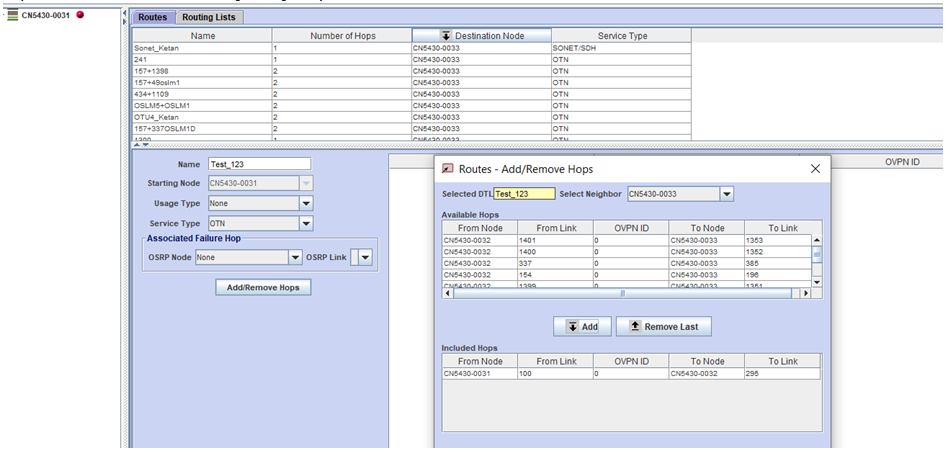Switch to the Routes tab
The width and height of the screenshot is (949, 453).
(x=153, y=17)
